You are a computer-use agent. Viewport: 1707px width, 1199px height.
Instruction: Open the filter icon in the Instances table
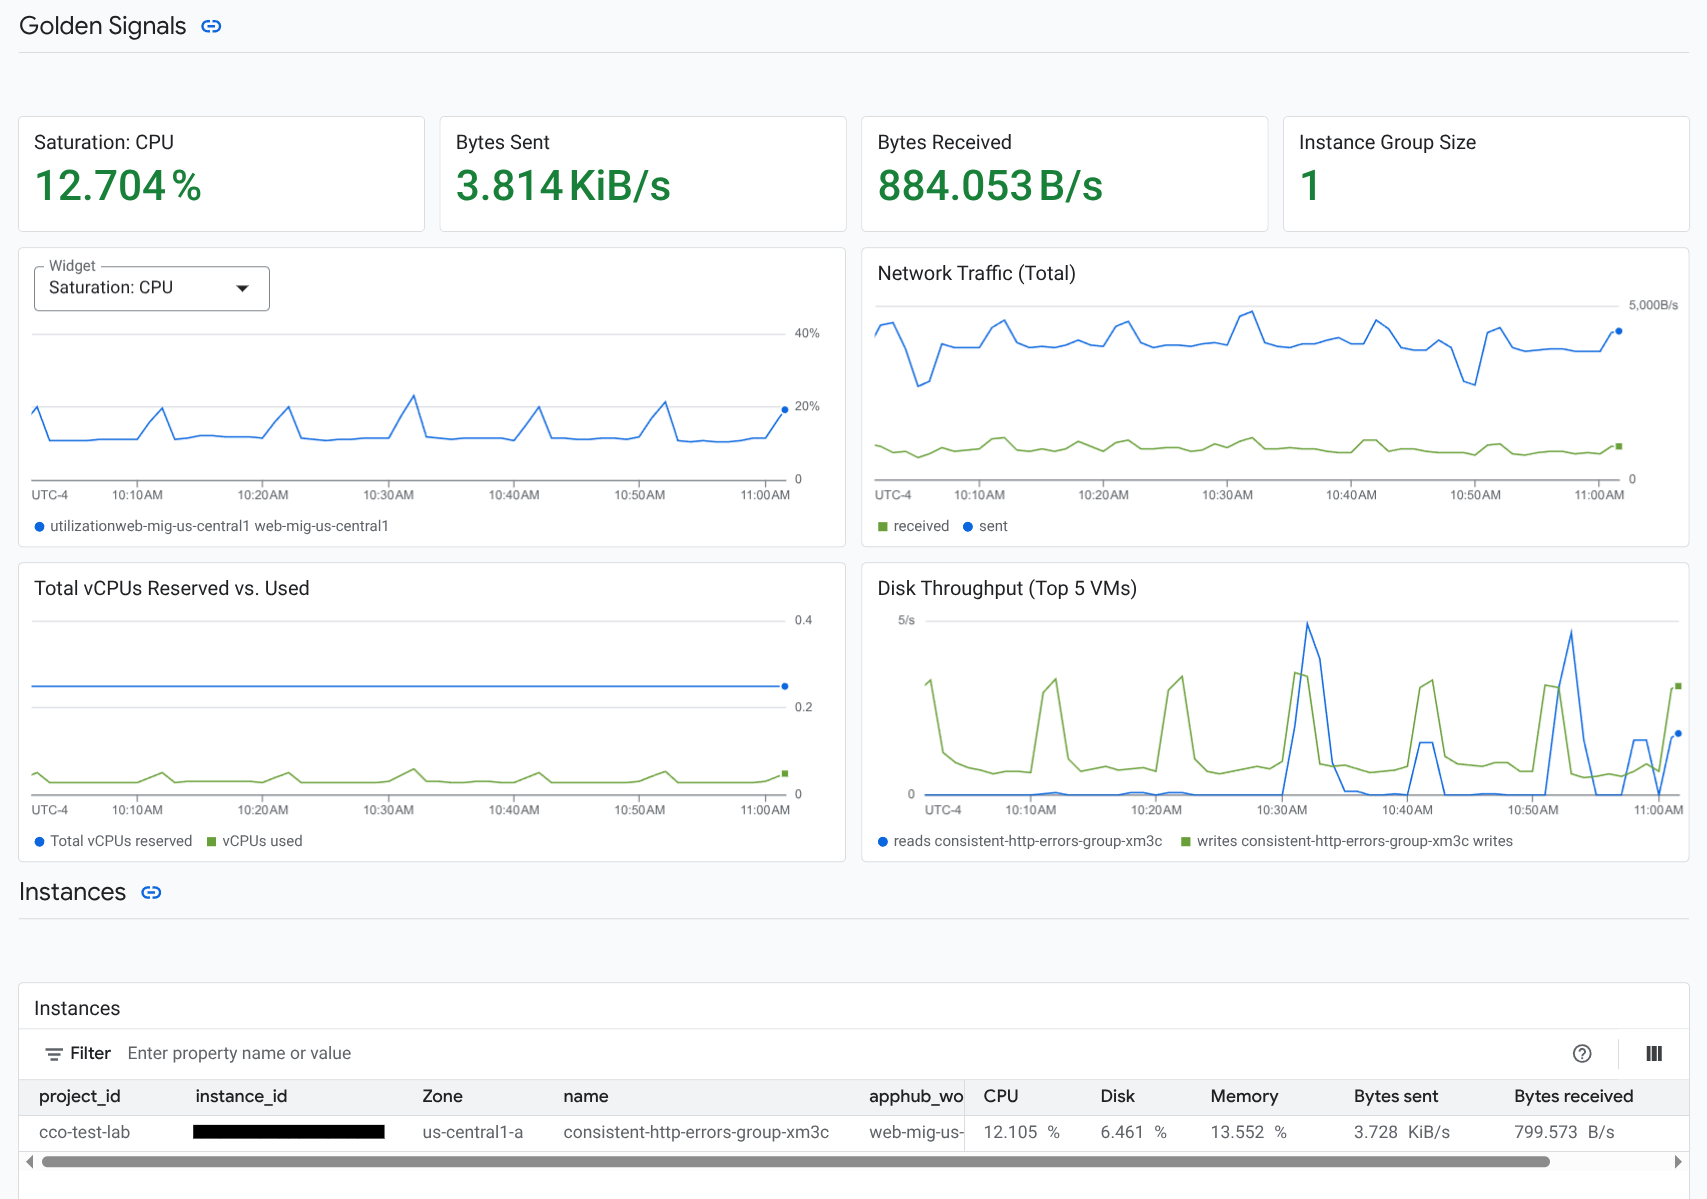pyautogui.click(x=52, y=1053)
